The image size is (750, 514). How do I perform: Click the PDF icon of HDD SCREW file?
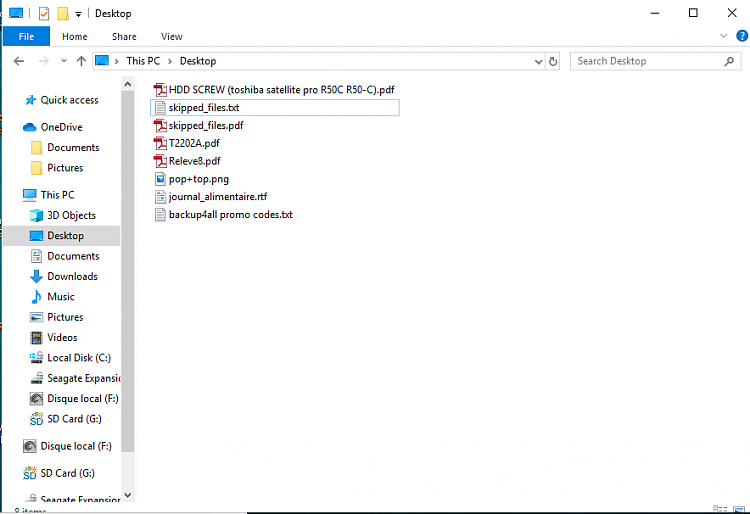coord(160,90)
